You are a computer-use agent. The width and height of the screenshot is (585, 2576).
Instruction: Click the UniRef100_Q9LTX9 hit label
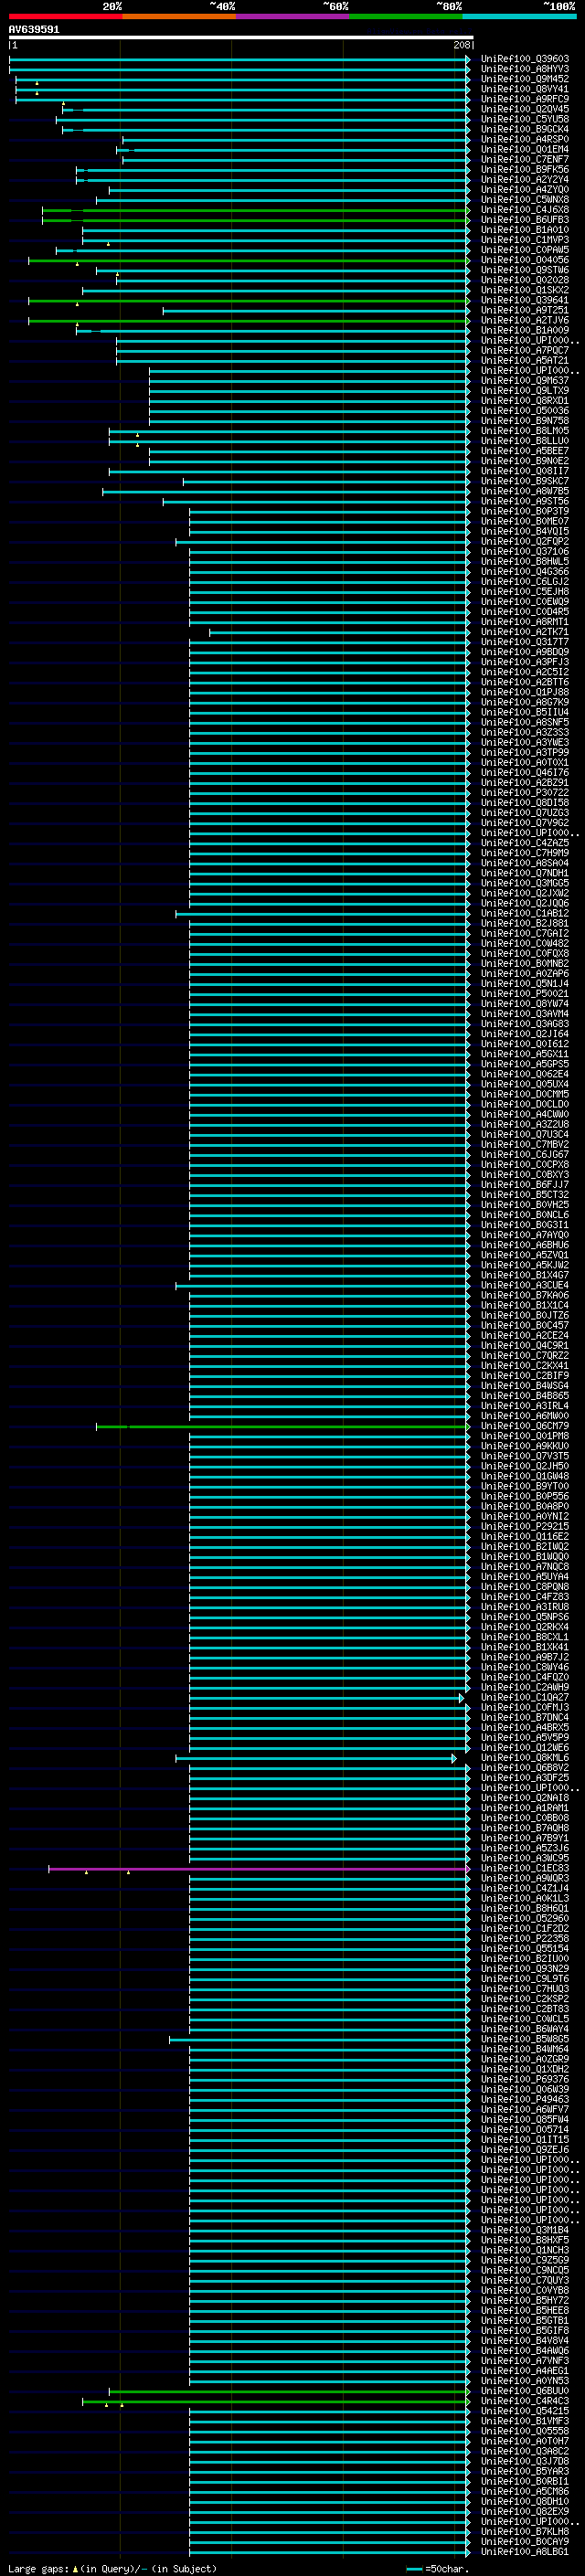tap(525, 391)
